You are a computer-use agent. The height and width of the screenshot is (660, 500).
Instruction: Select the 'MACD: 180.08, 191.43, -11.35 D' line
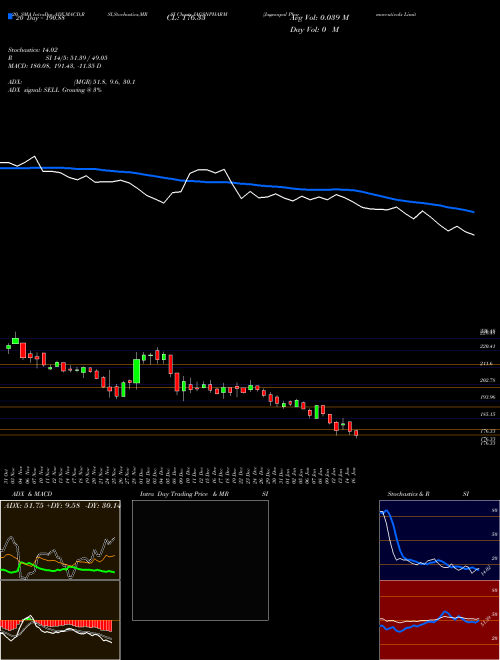coord(55,66)
